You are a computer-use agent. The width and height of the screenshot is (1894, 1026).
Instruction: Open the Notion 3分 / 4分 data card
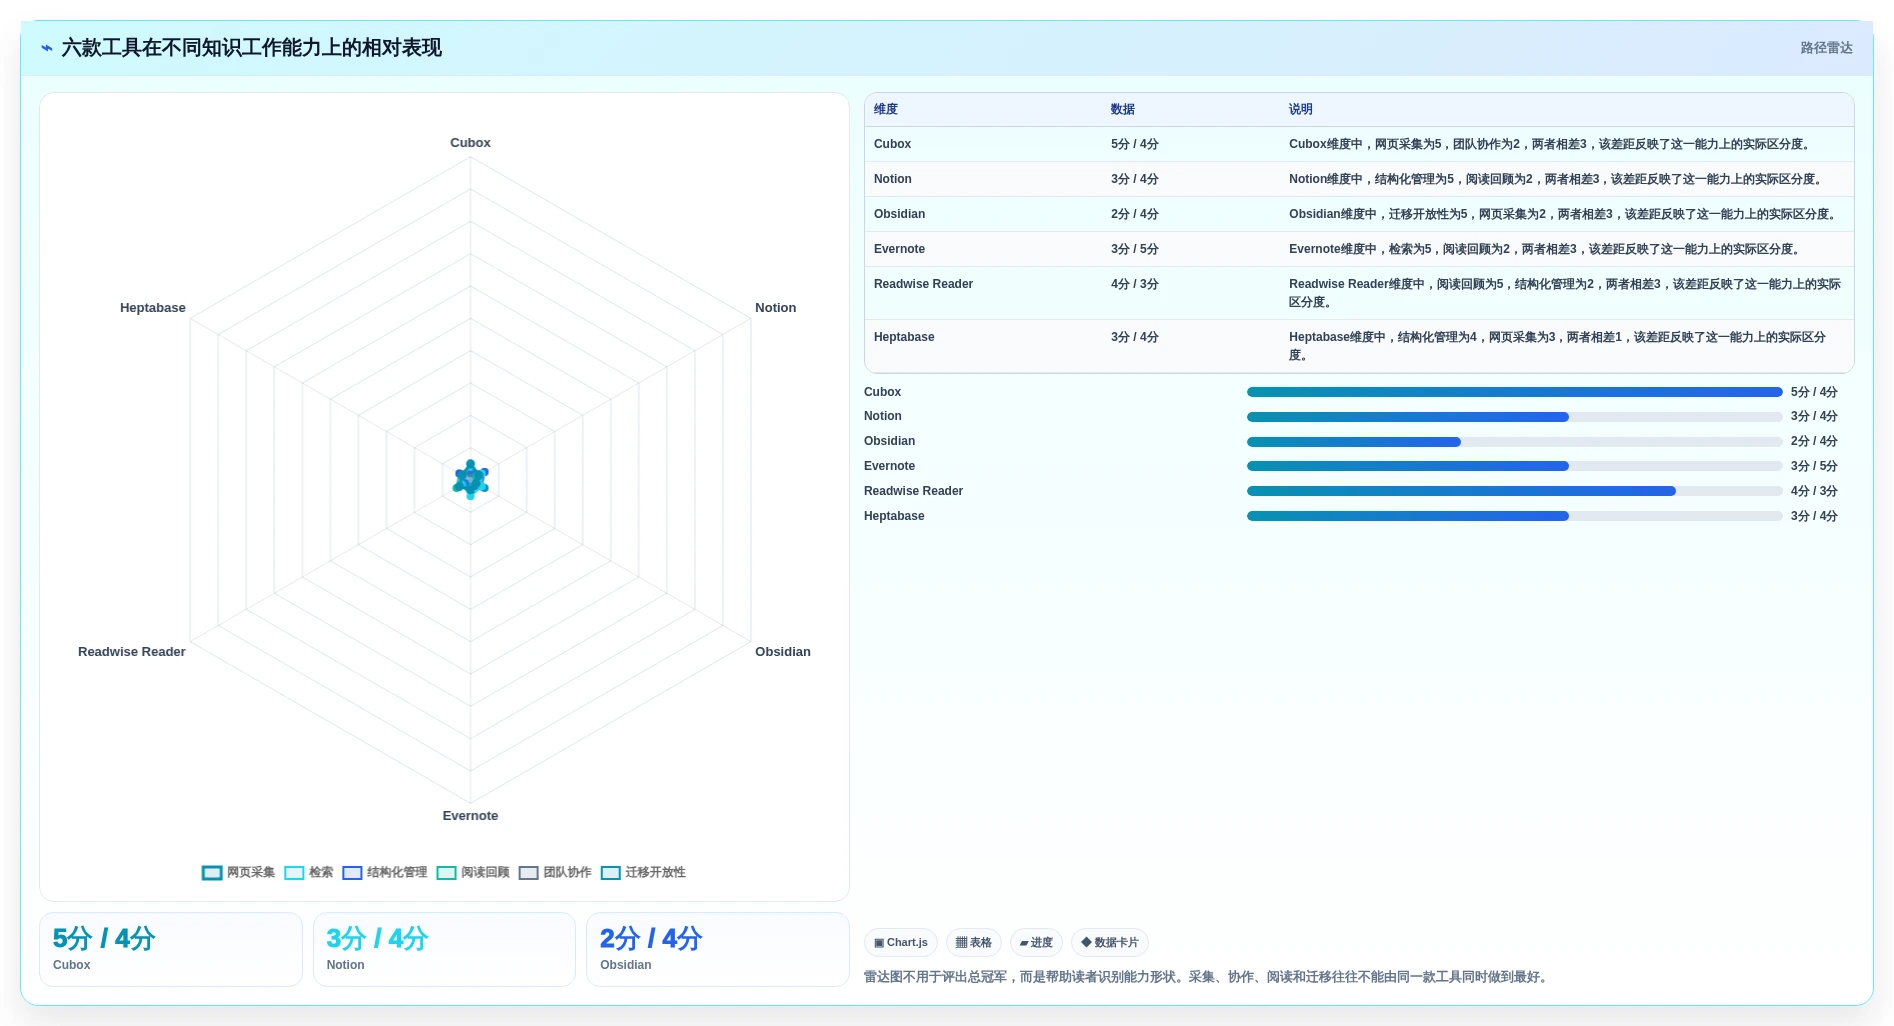pyautogui.click(x=444, y=949)
